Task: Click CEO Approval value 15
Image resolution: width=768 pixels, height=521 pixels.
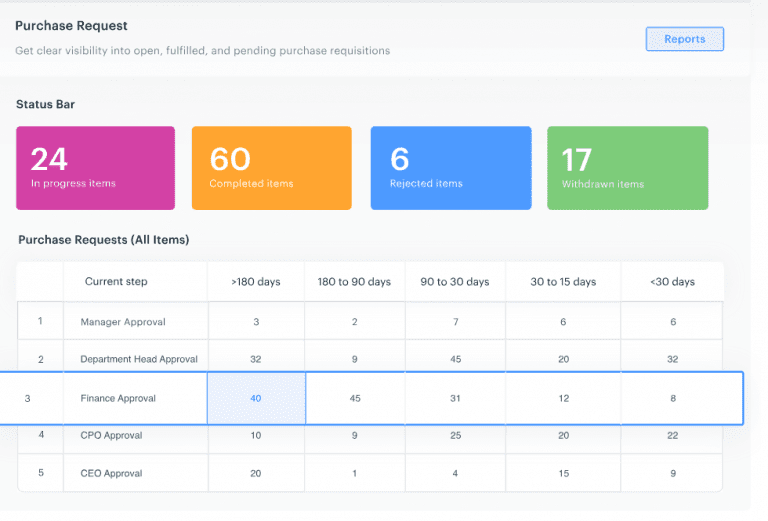Action: click(564, 474)
